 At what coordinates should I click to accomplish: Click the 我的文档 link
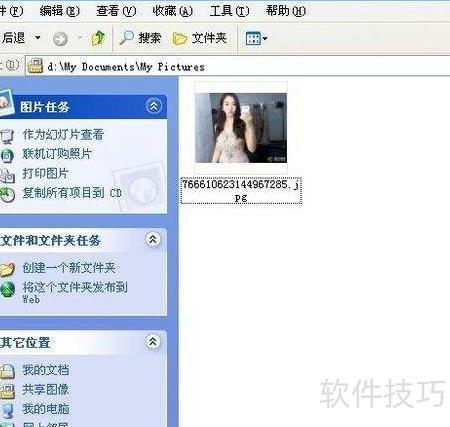point(46,370)
